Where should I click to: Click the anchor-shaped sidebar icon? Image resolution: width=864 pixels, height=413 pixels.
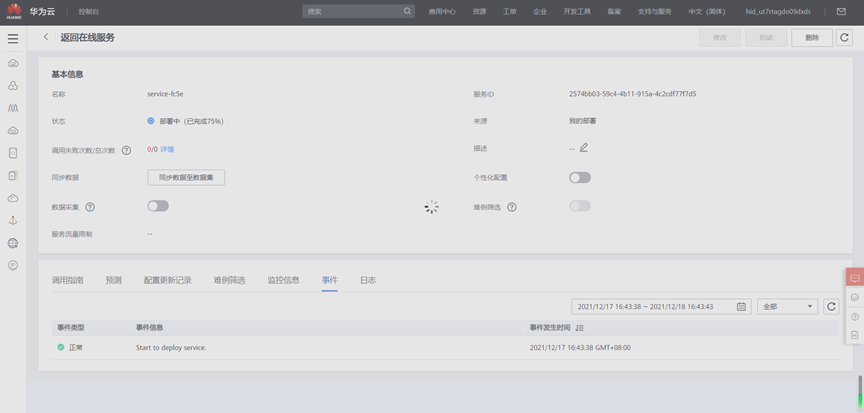click(13, 220)
